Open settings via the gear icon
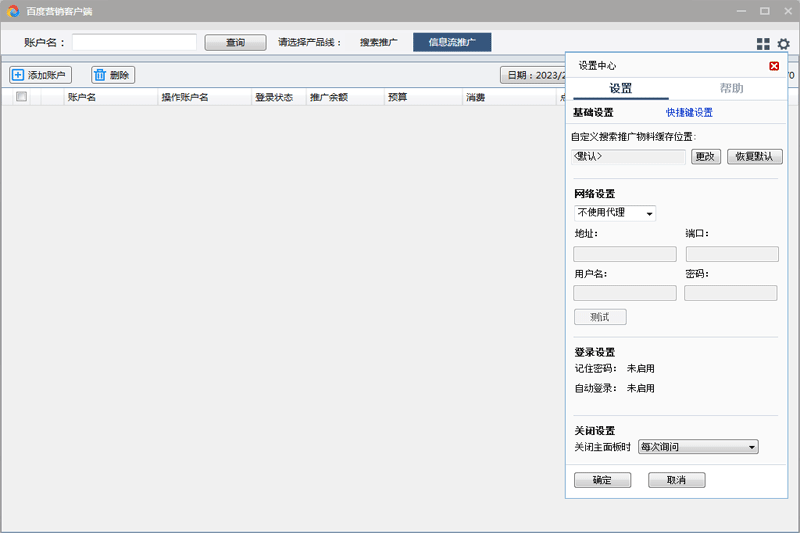The height and width of the screenshot is (533, 800). point(783,44)
